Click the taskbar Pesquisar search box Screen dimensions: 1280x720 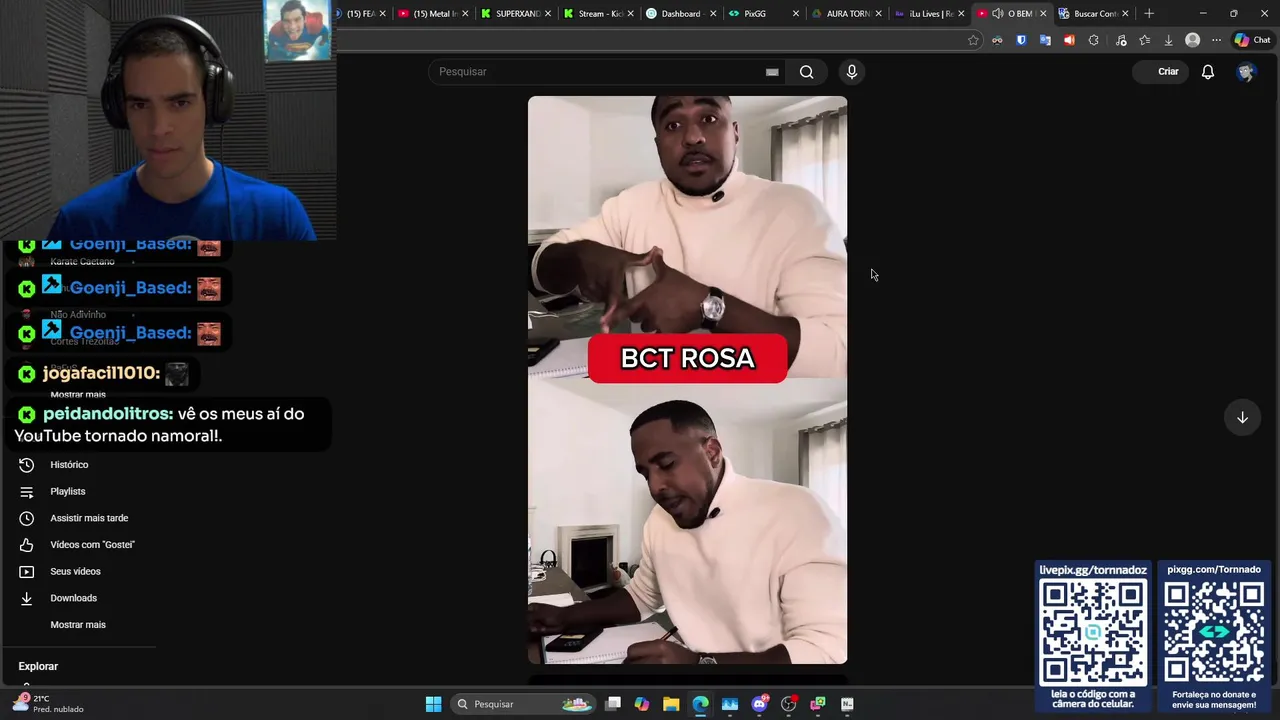tap(524, 704)
